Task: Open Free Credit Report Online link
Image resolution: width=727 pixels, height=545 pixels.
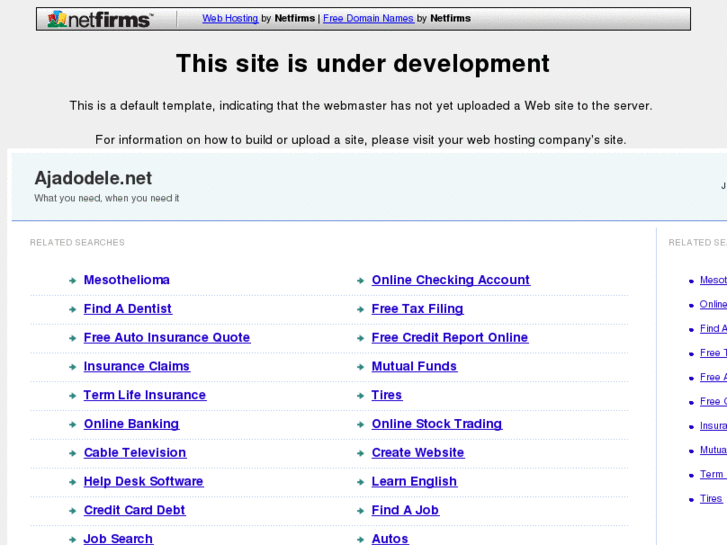Action: (x=450, y=337)
